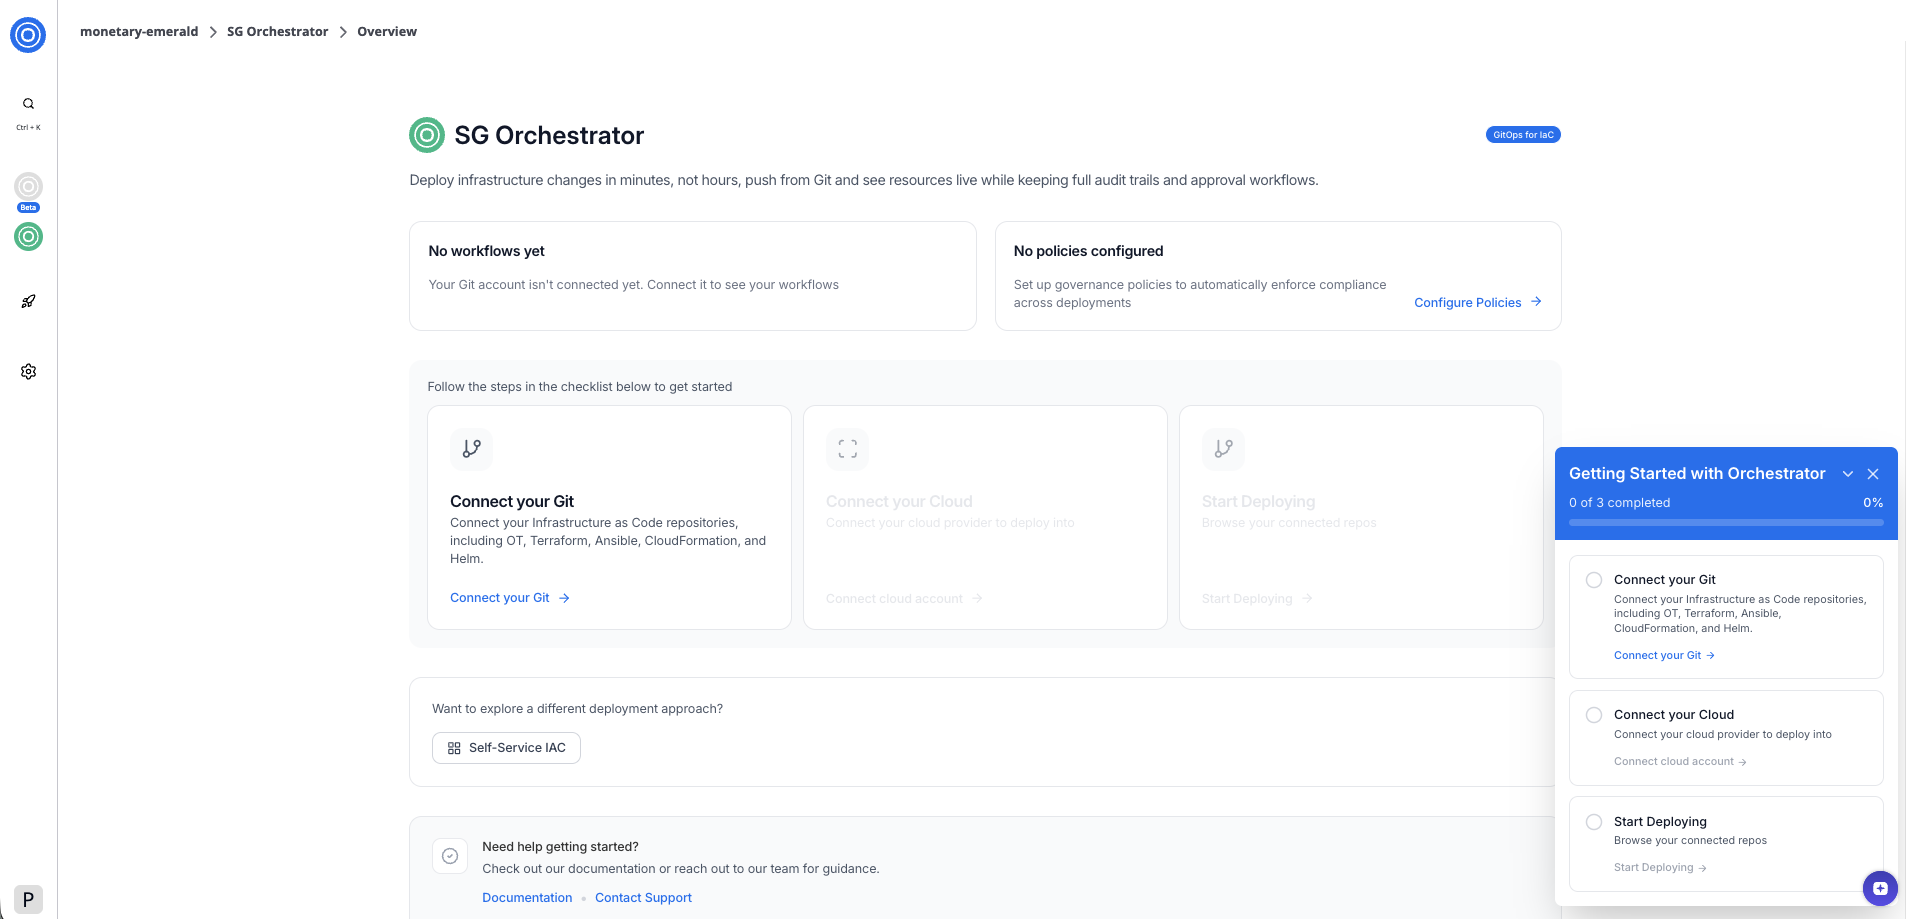The height and width of the screenshot is (919, 1906).
Task: Open Settings via the gear icon
Action: (27, 371)
